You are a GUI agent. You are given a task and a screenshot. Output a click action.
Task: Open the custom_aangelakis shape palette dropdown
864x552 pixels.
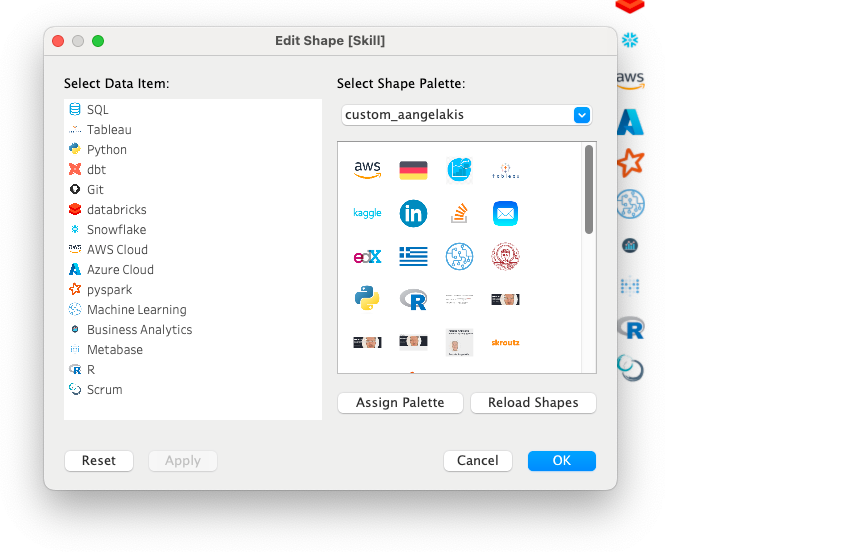[466, 115]
